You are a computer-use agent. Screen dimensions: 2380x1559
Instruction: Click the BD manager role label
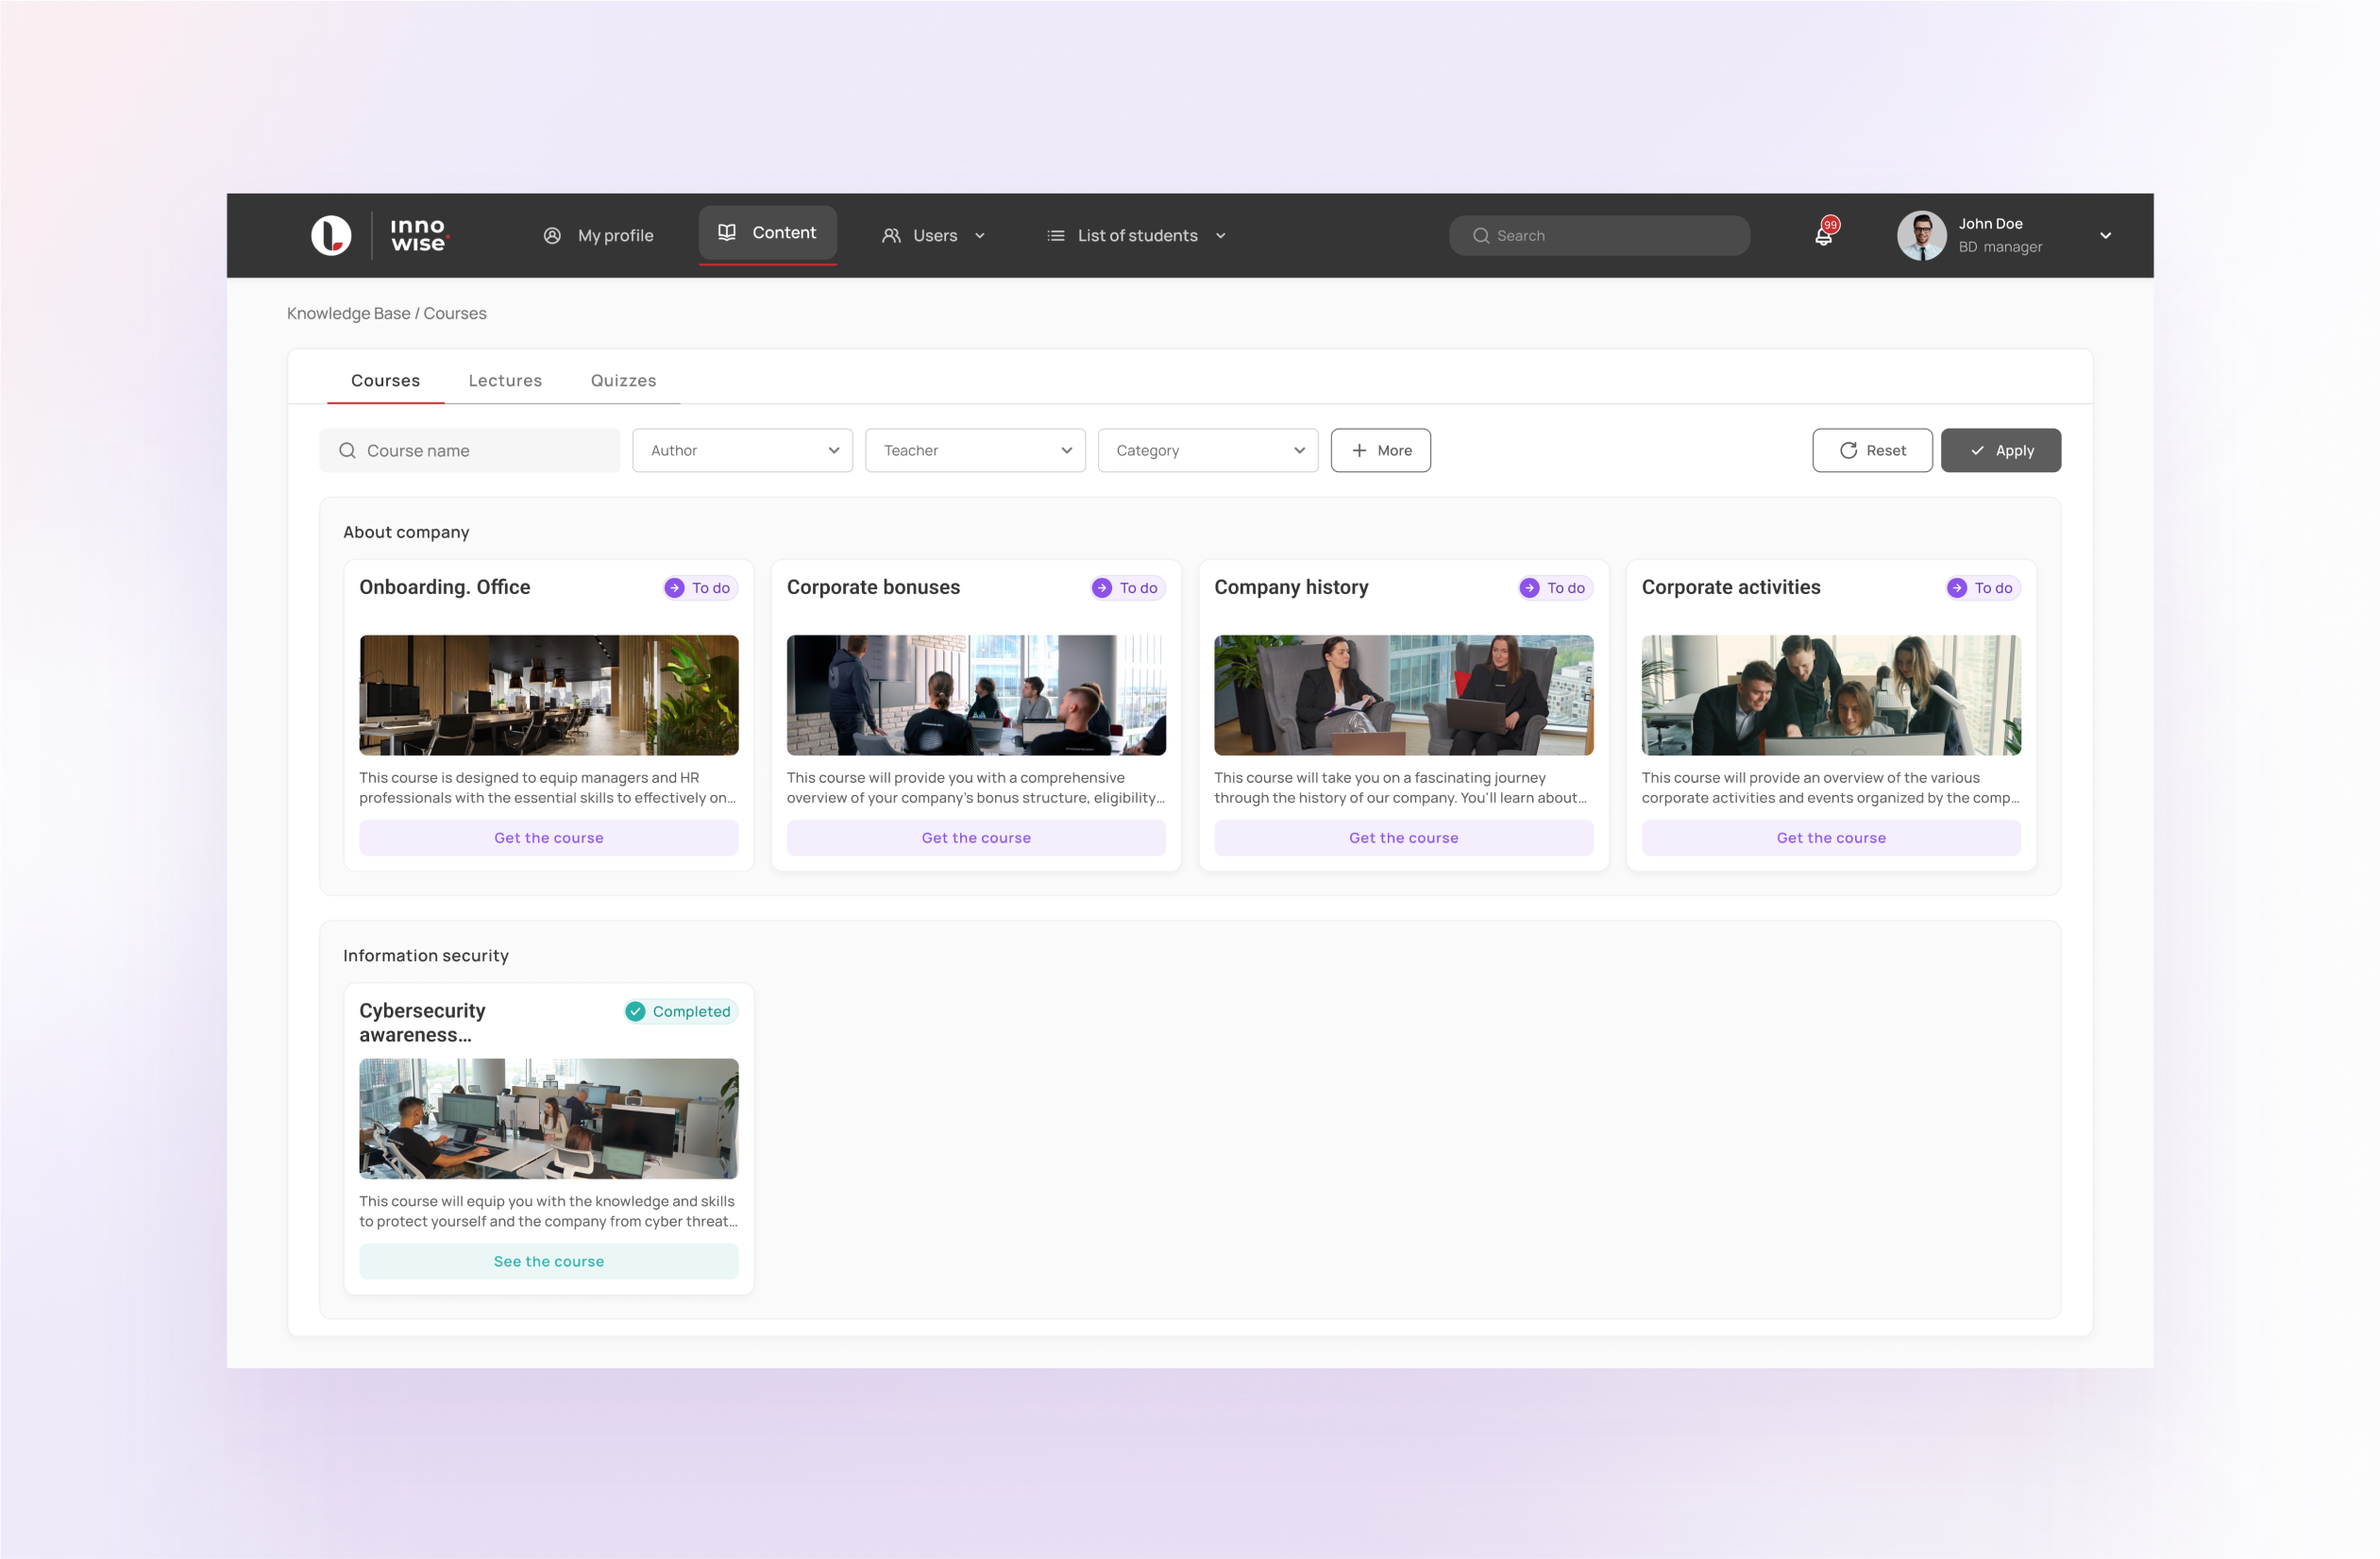(2000, 247)
